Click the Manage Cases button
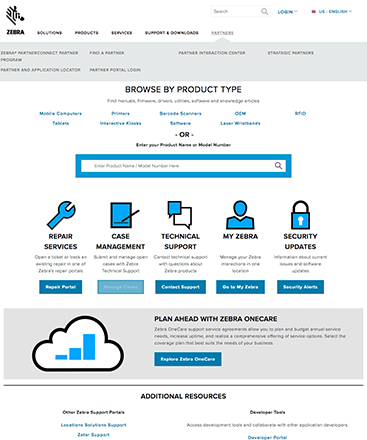The image size is (367, 440). [120, 287]
